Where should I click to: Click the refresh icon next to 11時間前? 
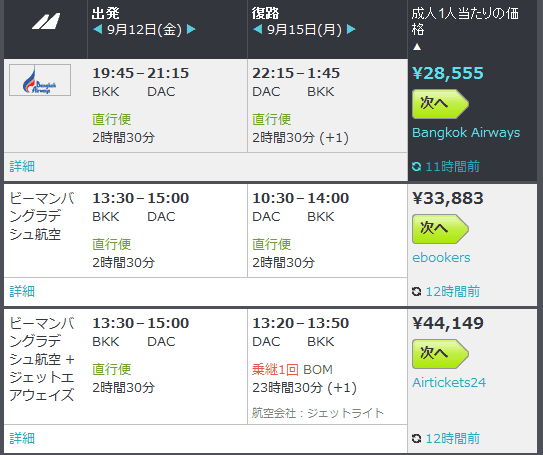[417, 167]
